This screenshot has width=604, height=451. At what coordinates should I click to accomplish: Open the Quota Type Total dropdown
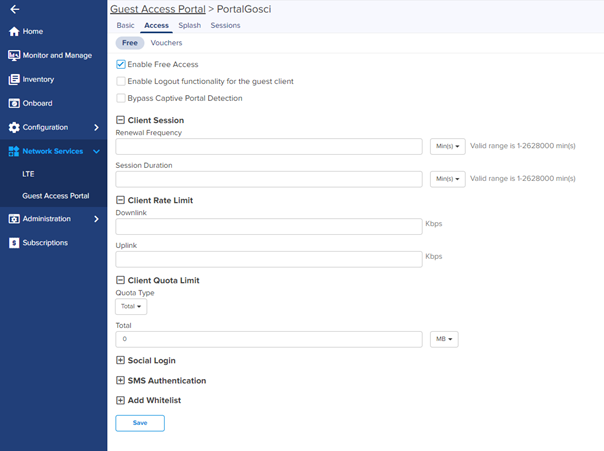pos(131,307)
